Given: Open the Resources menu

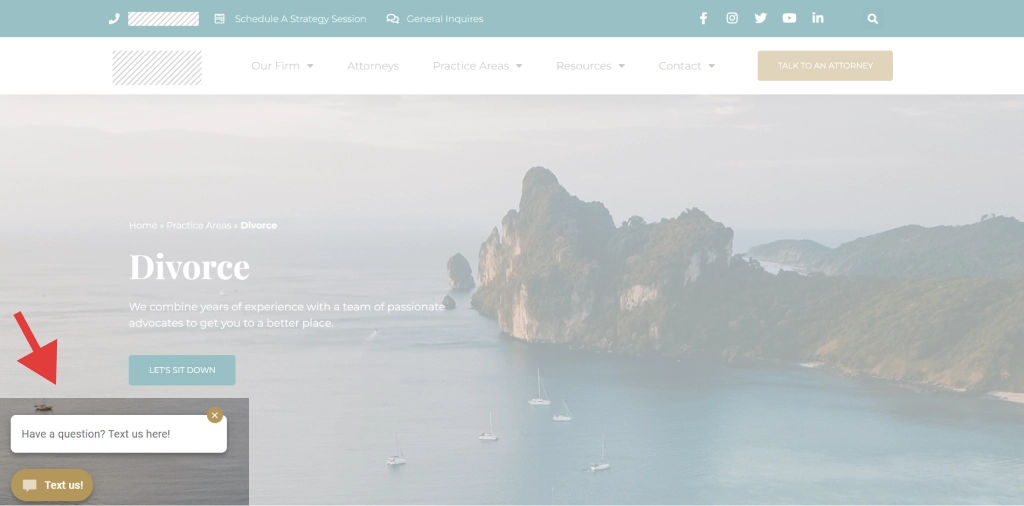Looking at the screenshot, I should coord(584,66).
